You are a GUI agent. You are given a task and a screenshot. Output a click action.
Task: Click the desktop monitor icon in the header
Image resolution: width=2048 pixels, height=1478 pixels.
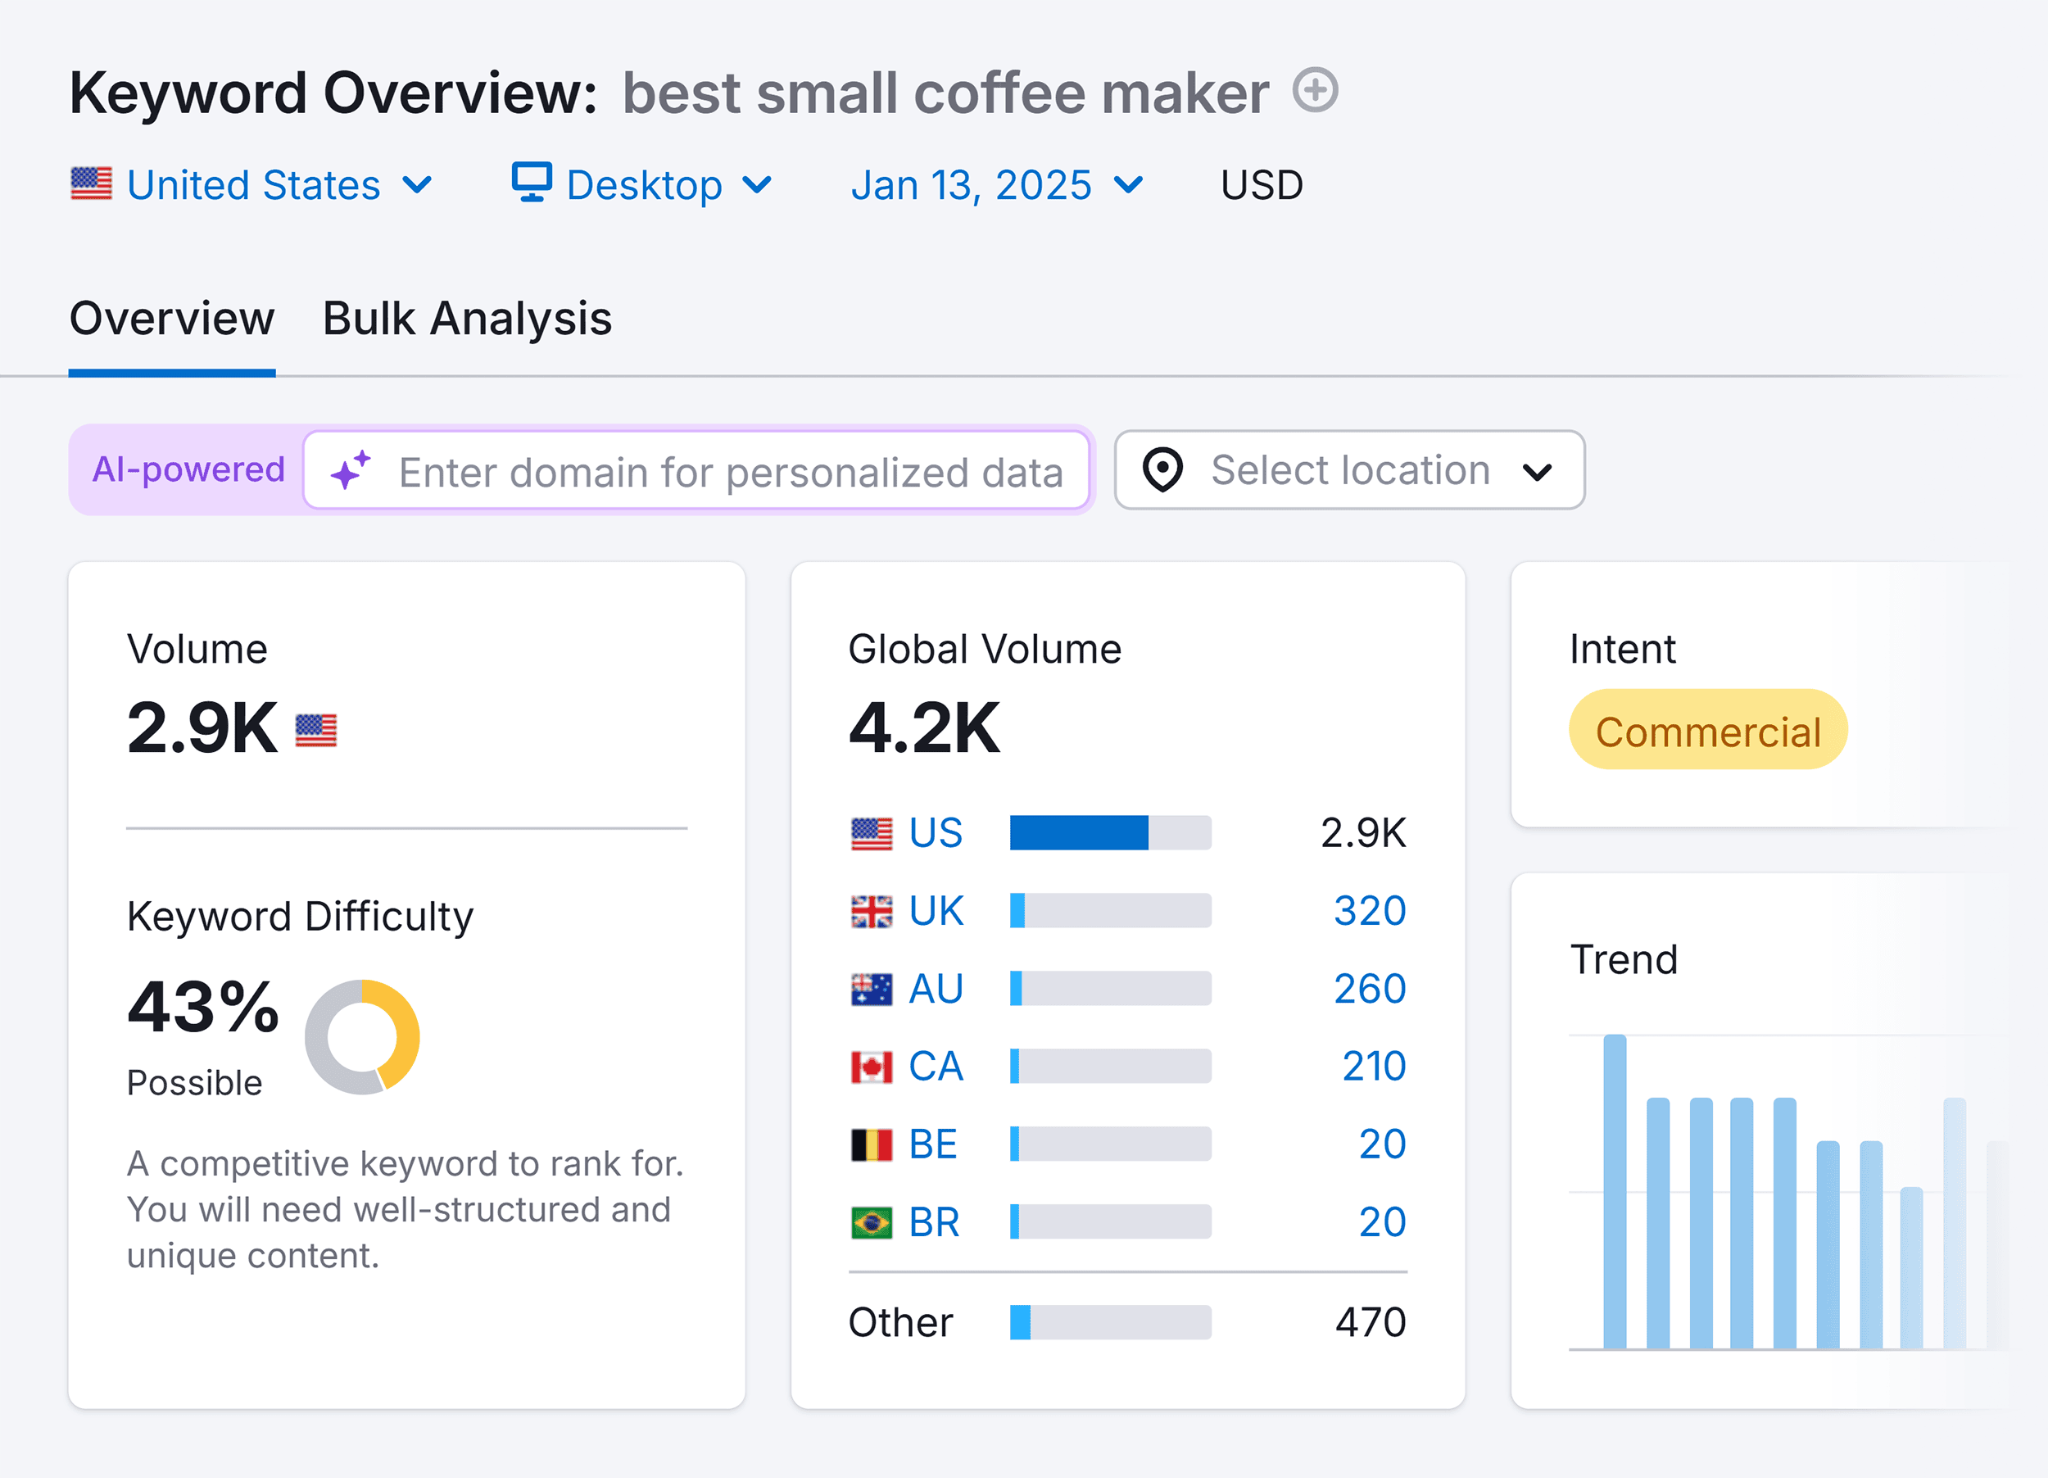click(531, 183)
